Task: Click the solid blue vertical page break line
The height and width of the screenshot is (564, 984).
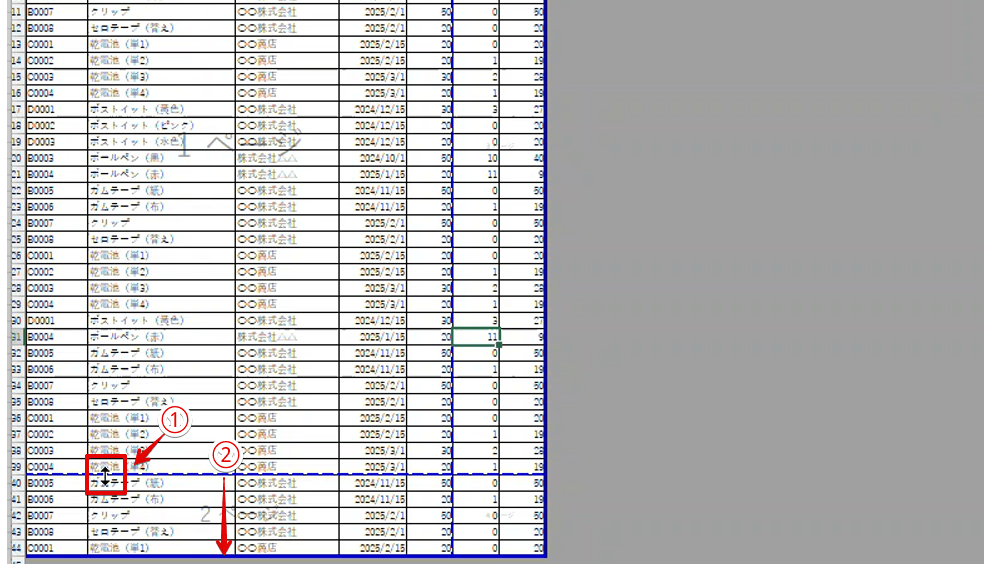Action: tap(453, 200)
